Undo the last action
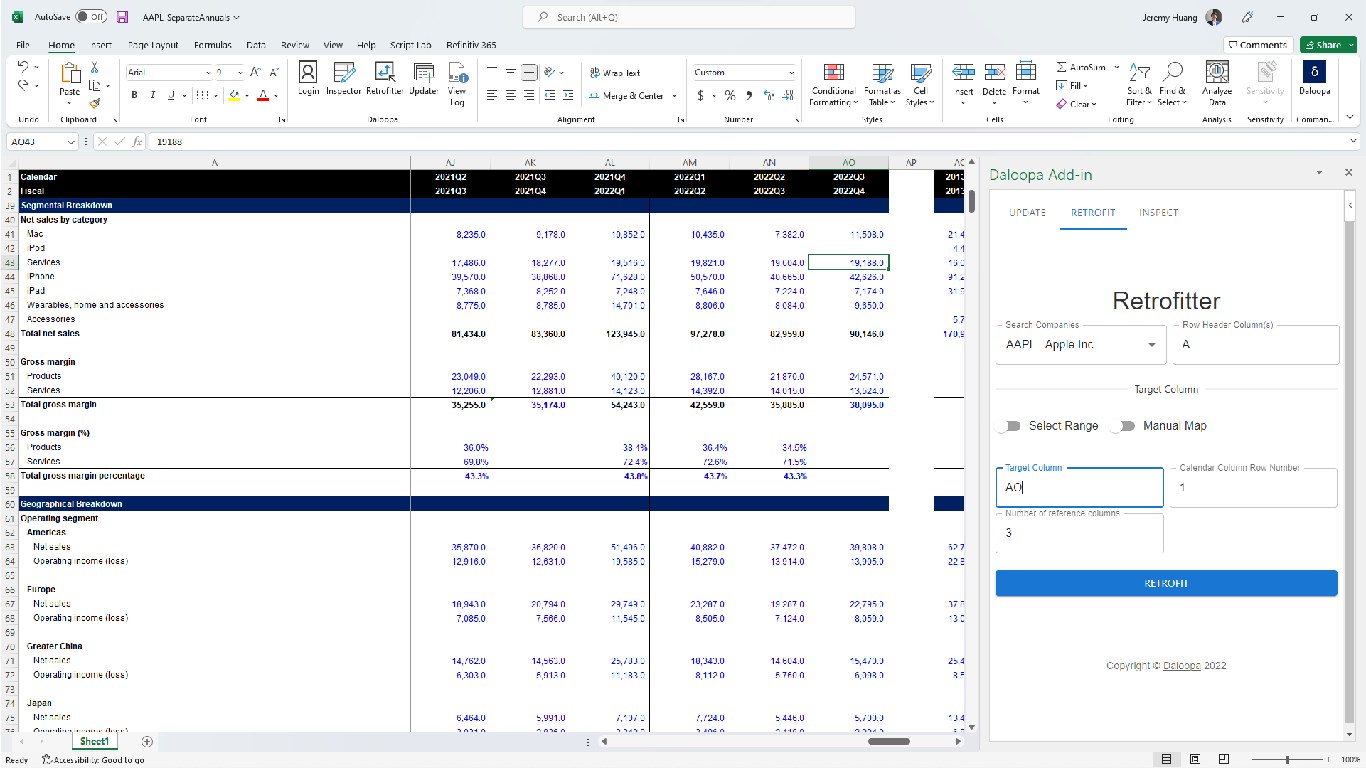Image resolution: width=1366 pixels, height=768 pixels. 25,67
